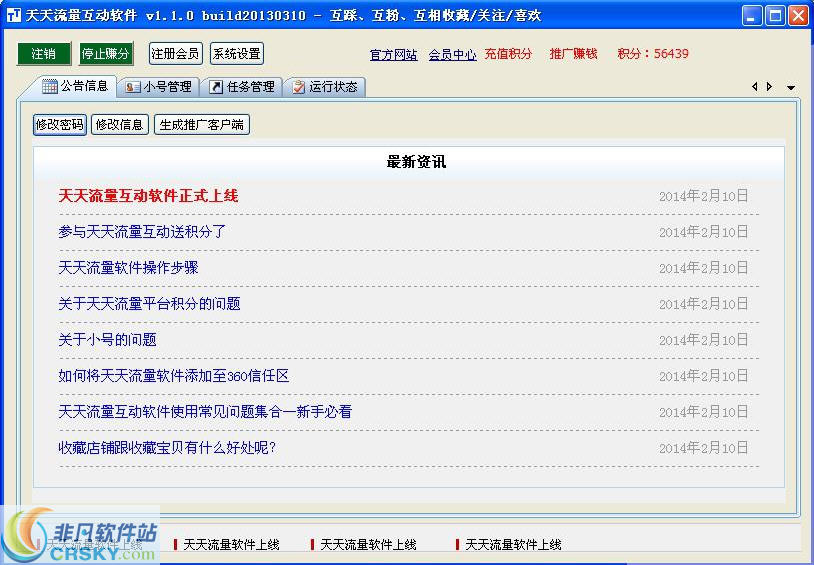Click the date beside 收藏店铺跟收藏宝贝有什么好处呢?
The height and width of the screenshot is (565, 814).
[703, 448]
